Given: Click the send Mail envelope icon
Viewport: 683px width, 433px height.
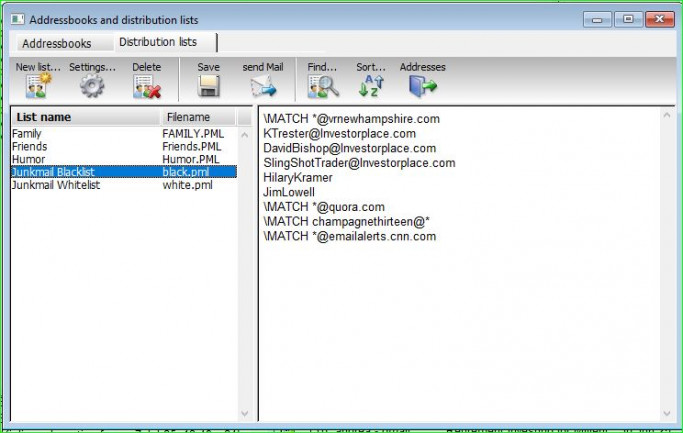Looking at the screenshot, I should coord(262,86).
